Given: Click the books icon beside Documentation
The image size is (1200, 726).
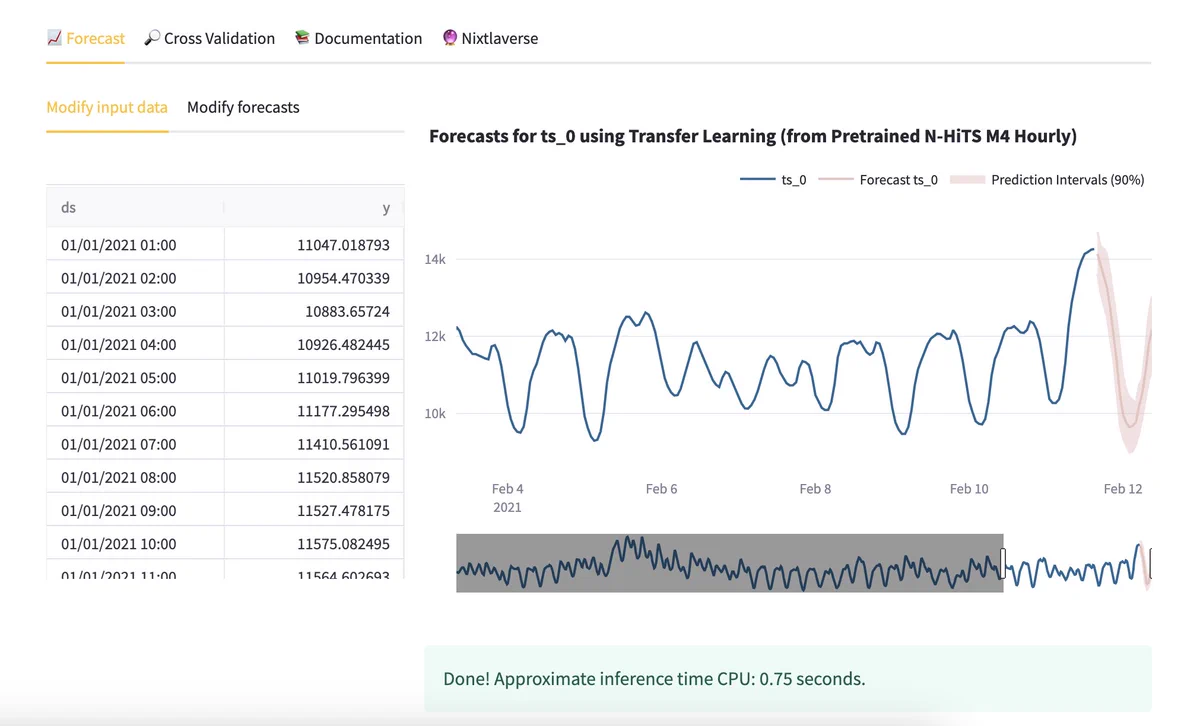Looking at the screenshot, I should click(x=302, y=38).
